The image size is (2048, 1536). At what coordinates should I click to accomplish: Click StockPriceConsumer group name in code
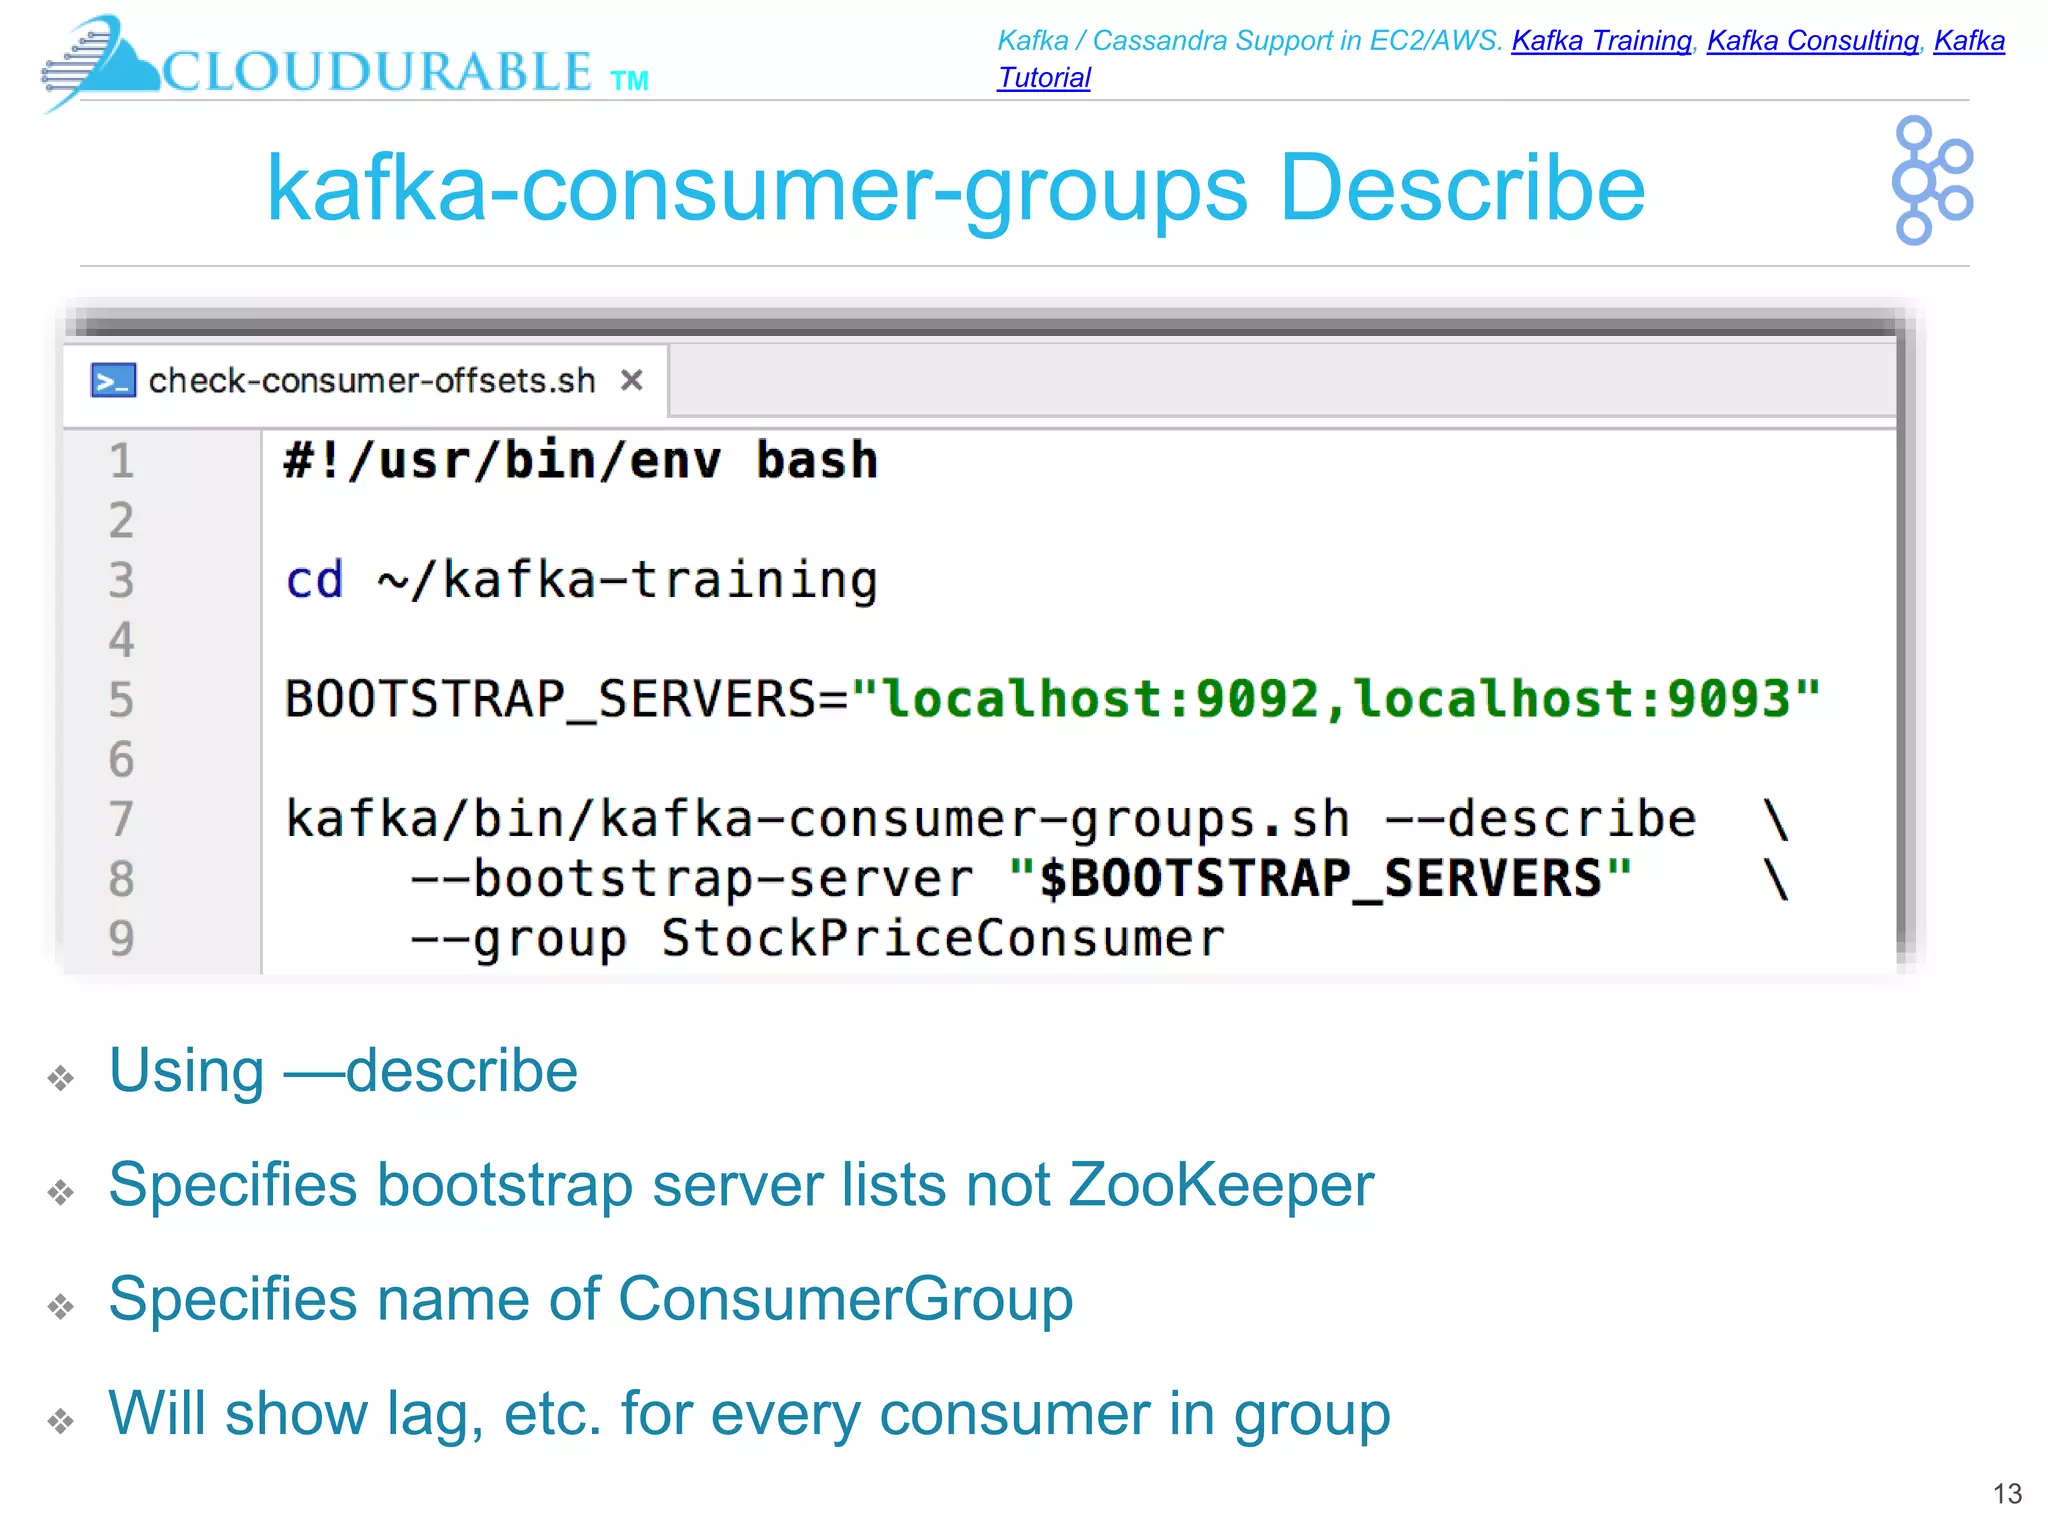point(942,939)
